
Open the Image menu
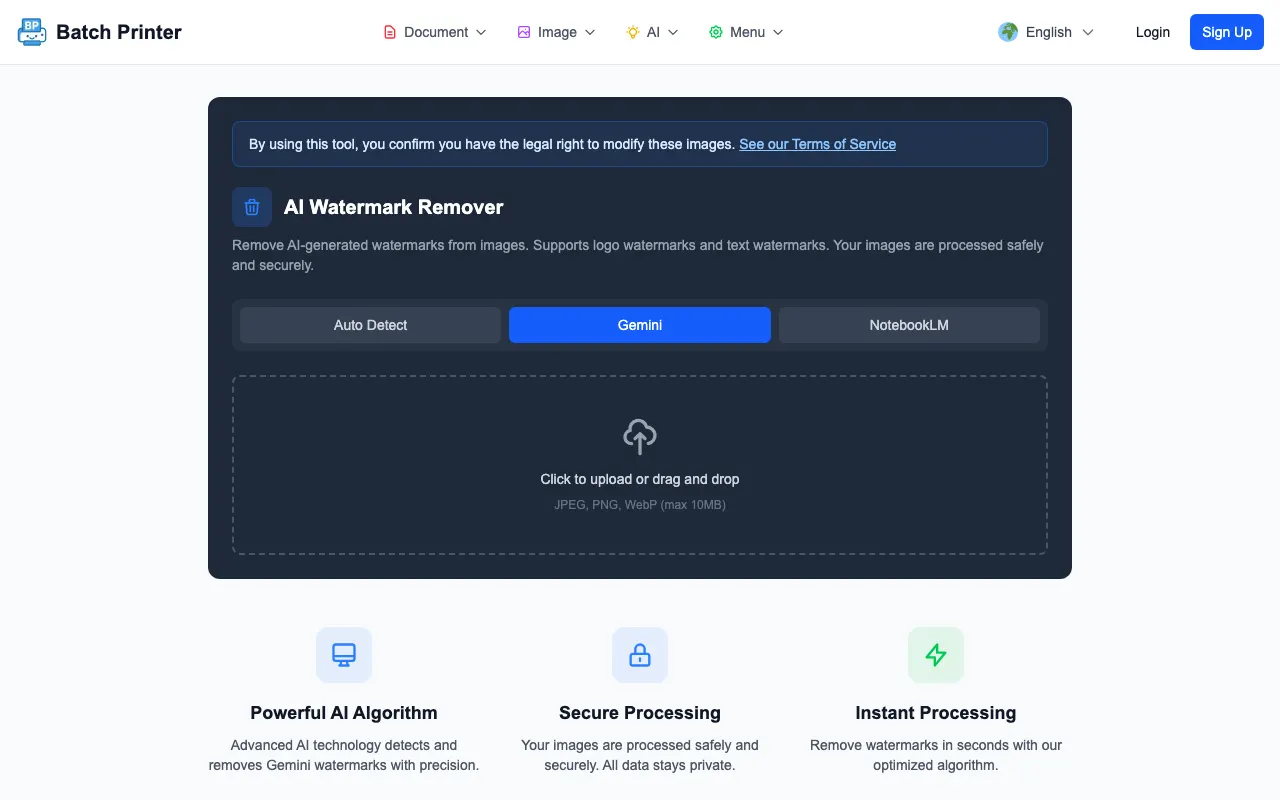[x=557, y=32]
